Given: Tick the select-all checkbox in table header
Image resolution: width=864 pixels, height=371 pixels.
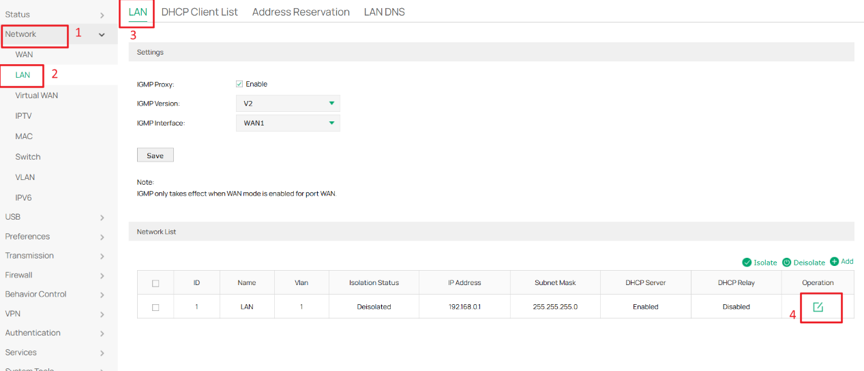Looking at the screenshot, I should point(155,283).
